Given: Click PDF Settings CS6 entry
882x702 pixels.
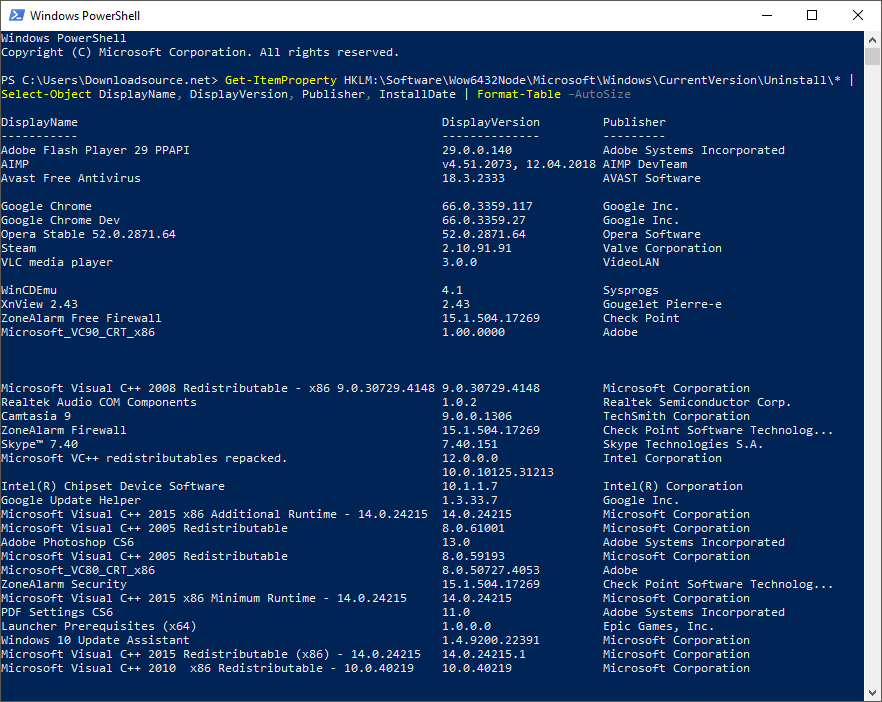Looking at the screenshot, I should (x=57, y=612).
